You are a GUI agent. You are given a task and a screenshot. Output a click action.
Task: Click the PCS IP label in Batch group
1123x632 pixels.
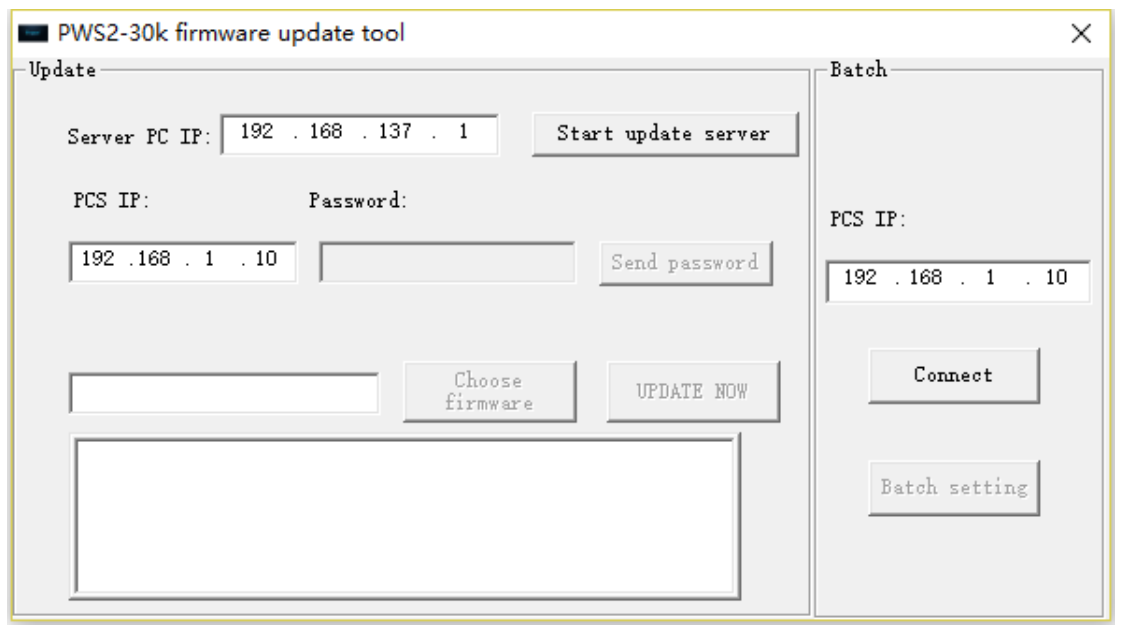868,219
